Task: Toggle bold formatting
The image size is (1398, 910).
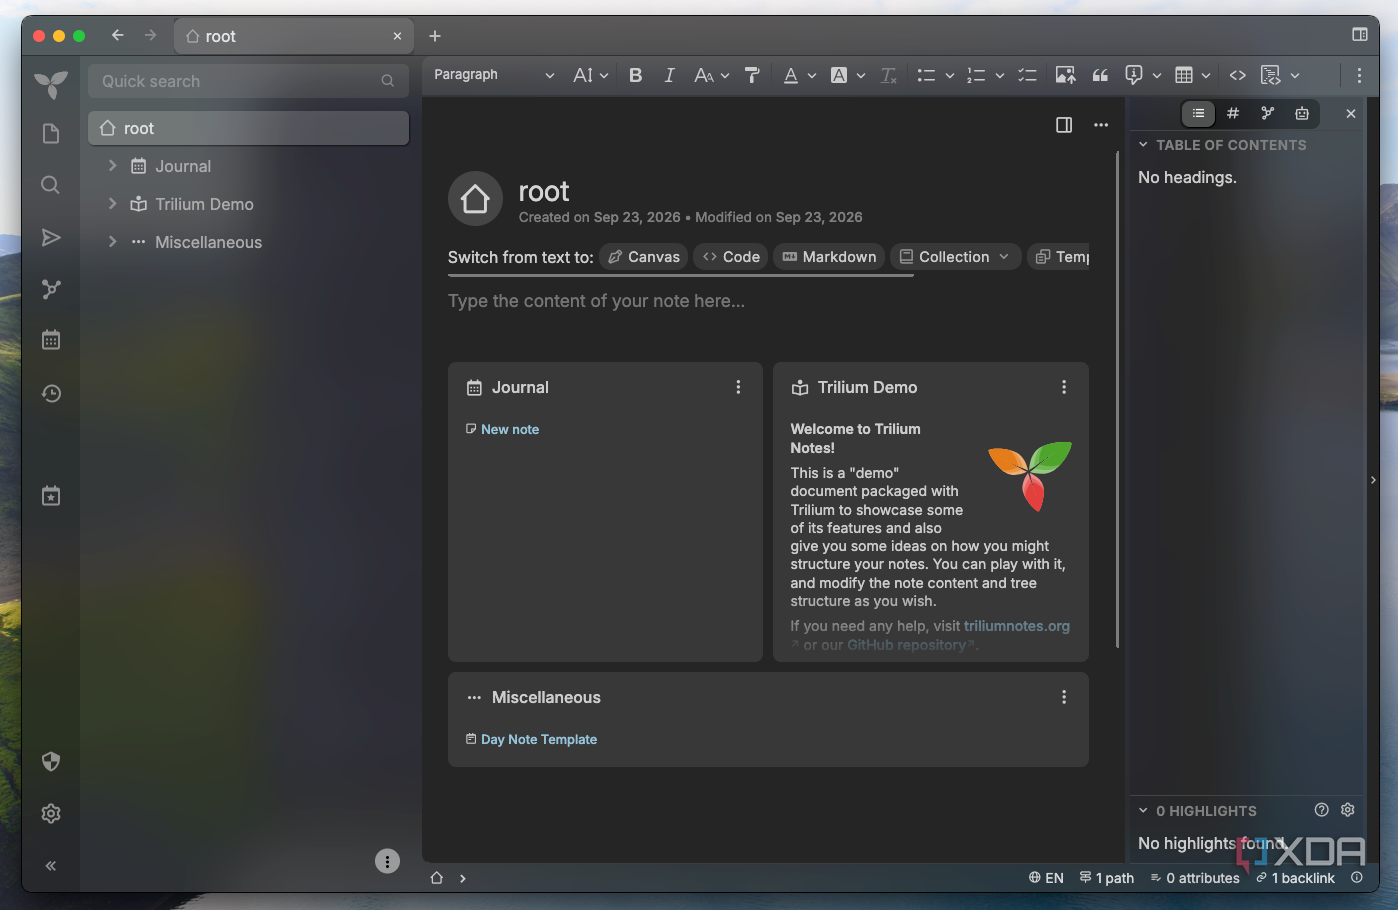Action: (x=635, y=75)
